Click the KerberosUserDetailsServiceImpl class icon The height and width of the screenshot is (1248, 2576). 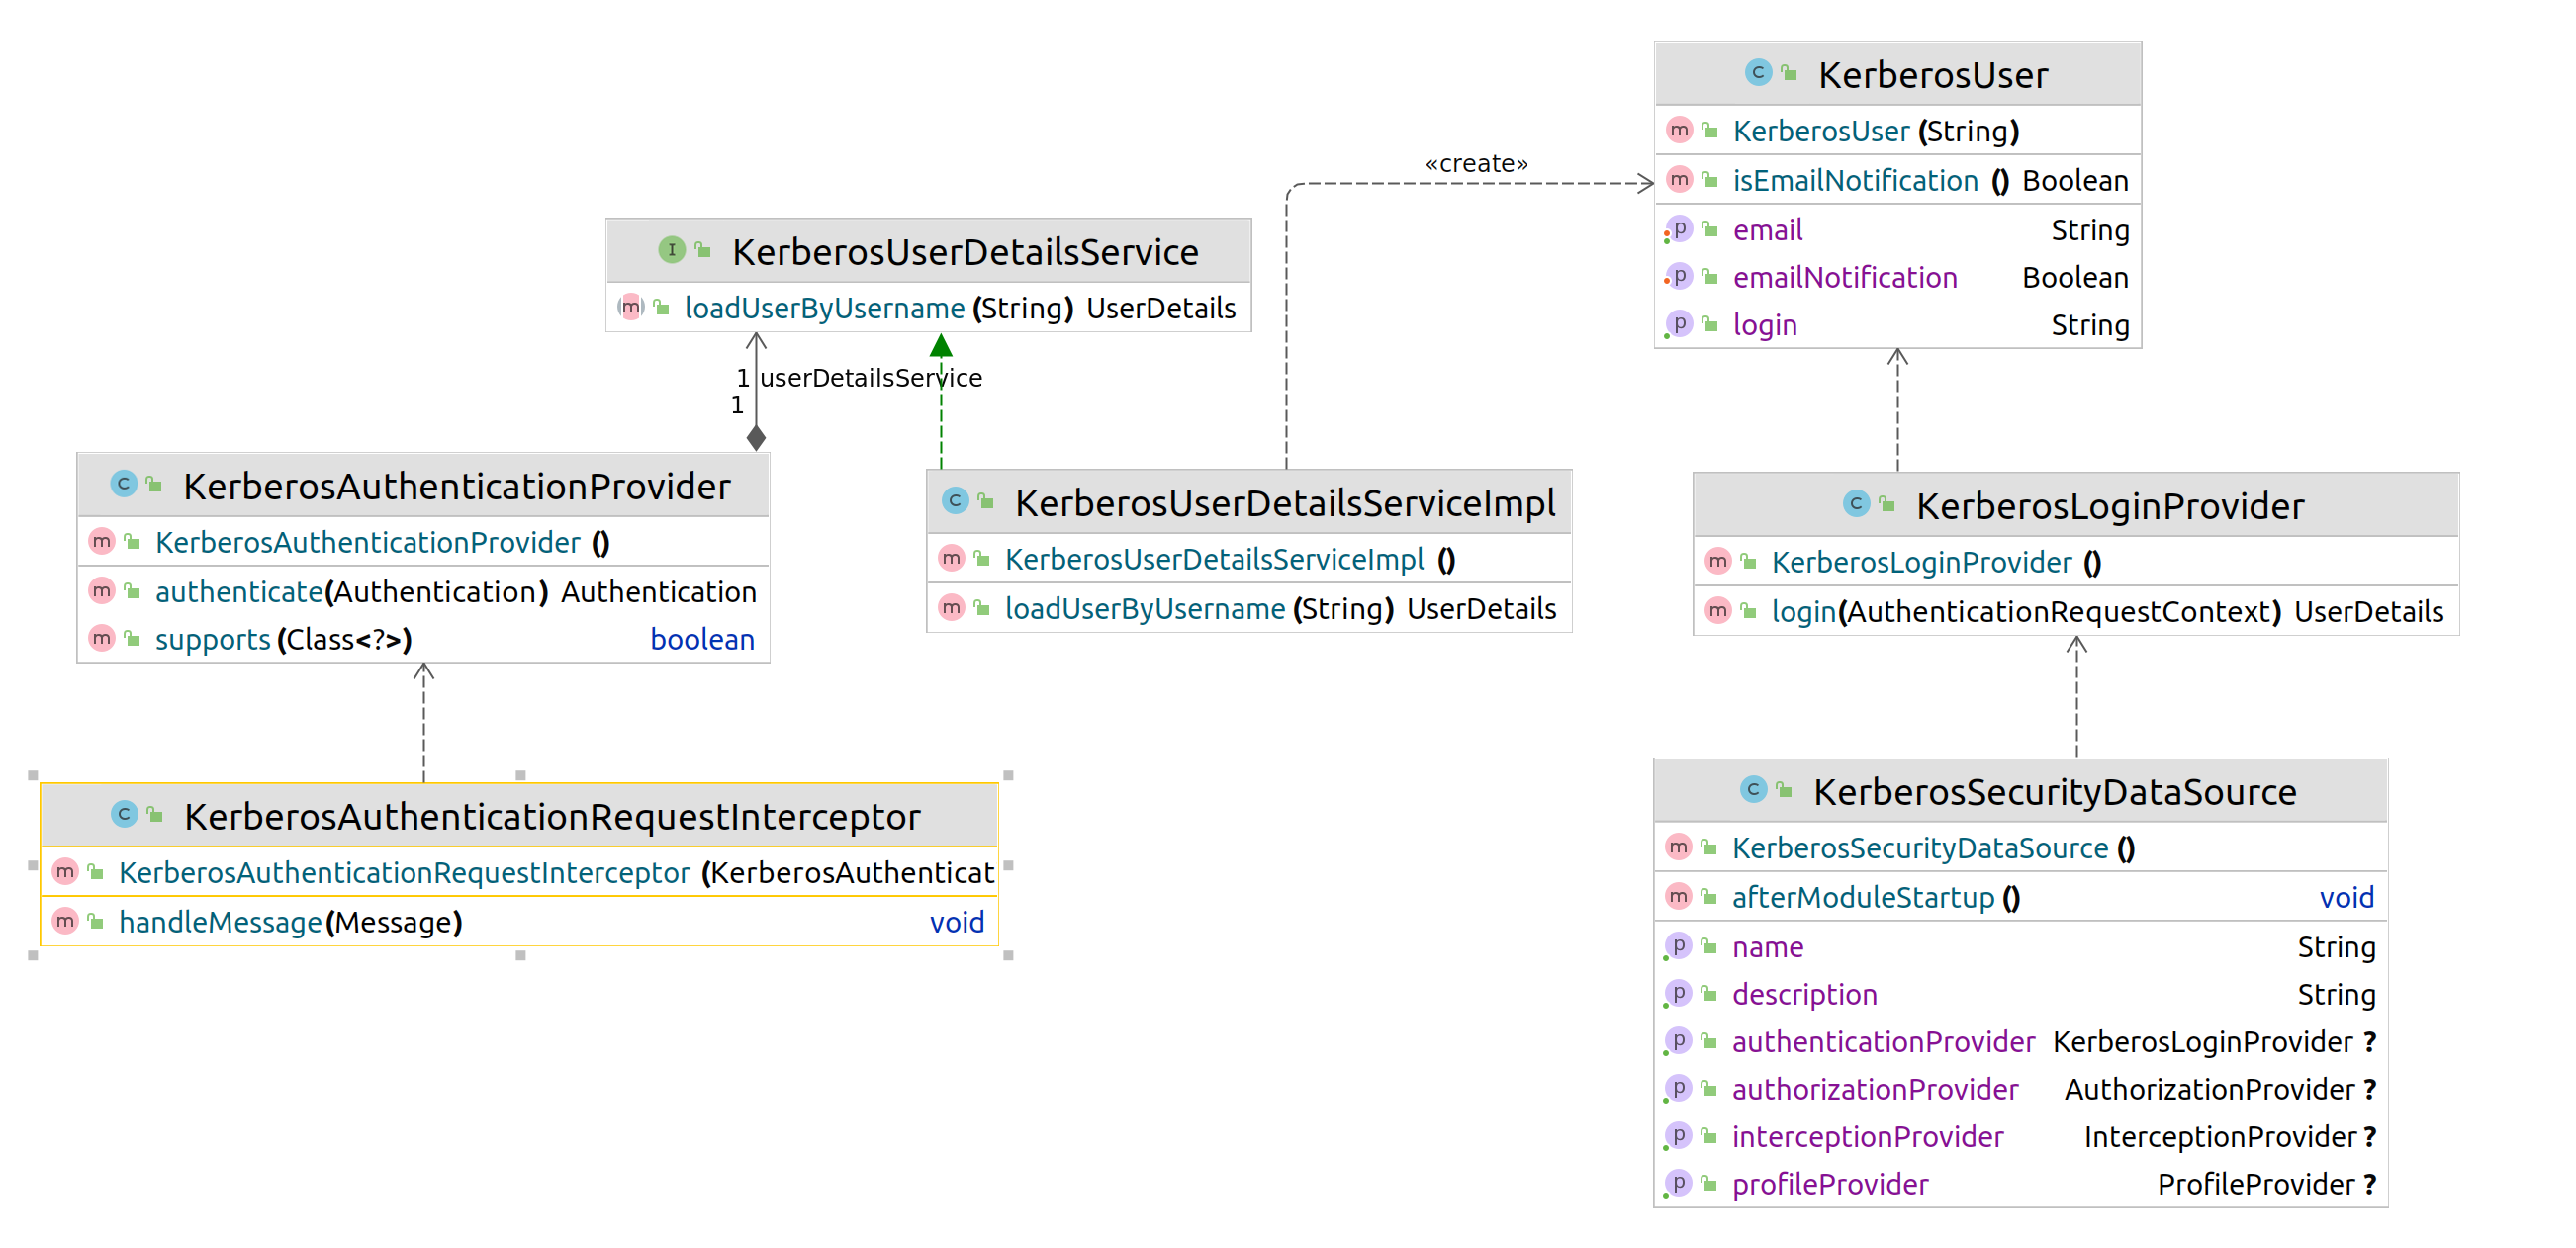pyautogui.click(x=955, y=501)
